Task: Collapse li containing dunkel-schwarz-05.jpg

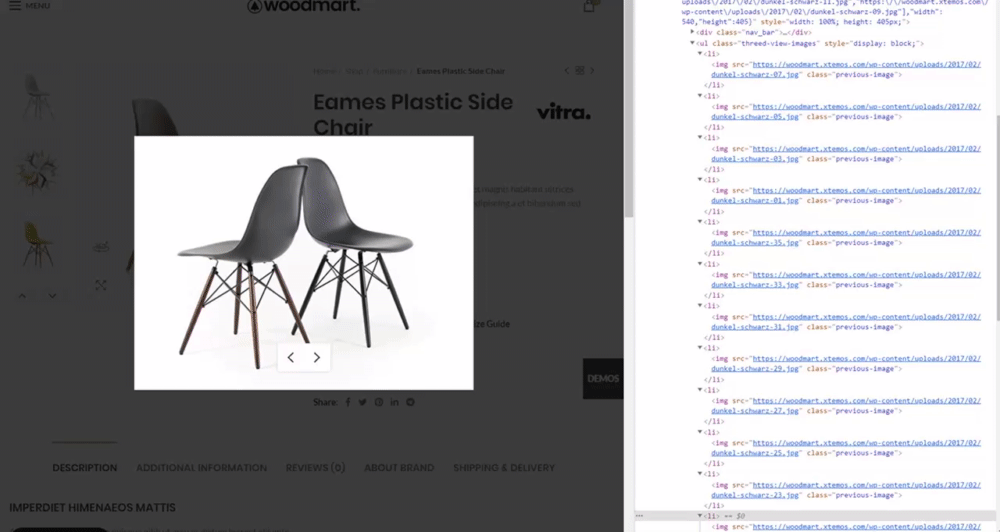Action: coord(700,96)
